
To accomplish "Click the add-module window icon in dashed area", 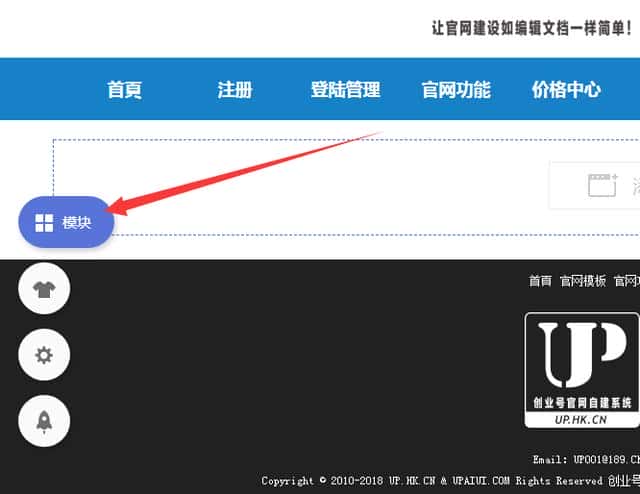I will pos(602,185).
